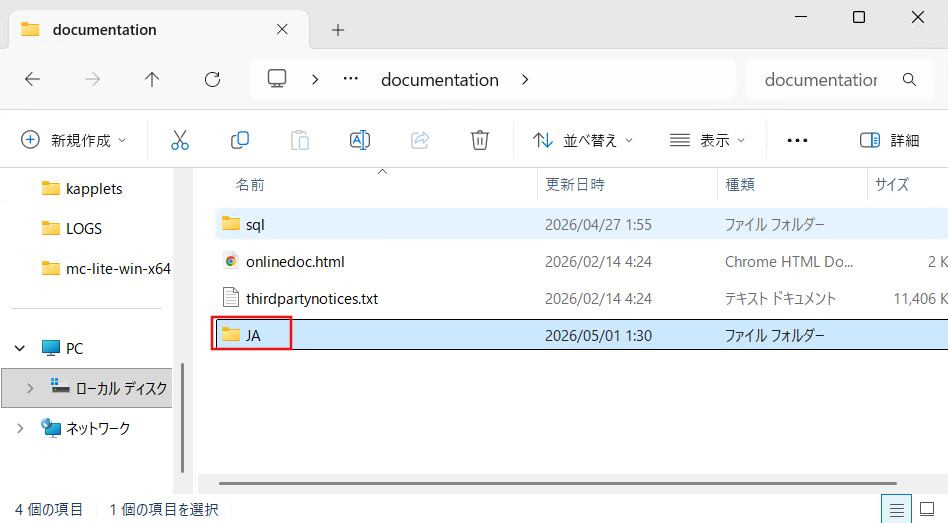Rename the selected item
This screenshot has width=948, height=523.
coord(360,140)
